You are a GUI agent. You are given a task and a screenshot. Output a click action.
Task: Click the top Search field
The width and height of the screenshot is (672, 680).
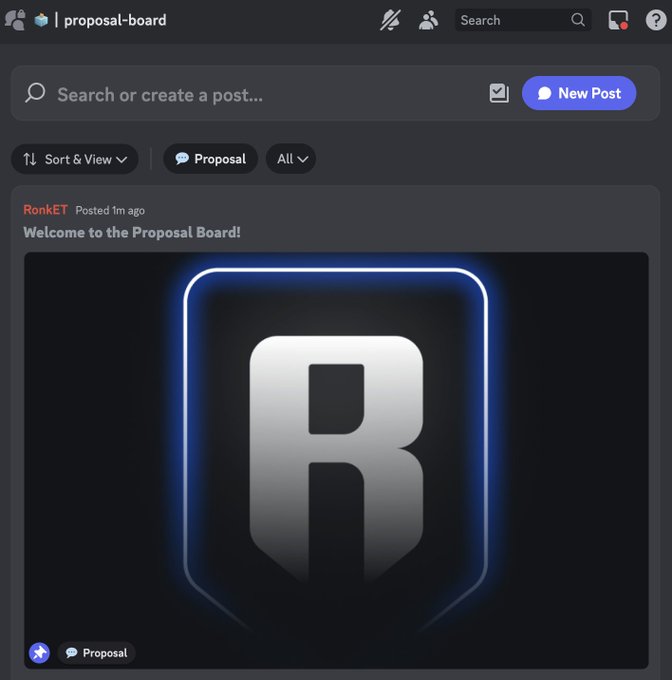(x=523, y=20)
